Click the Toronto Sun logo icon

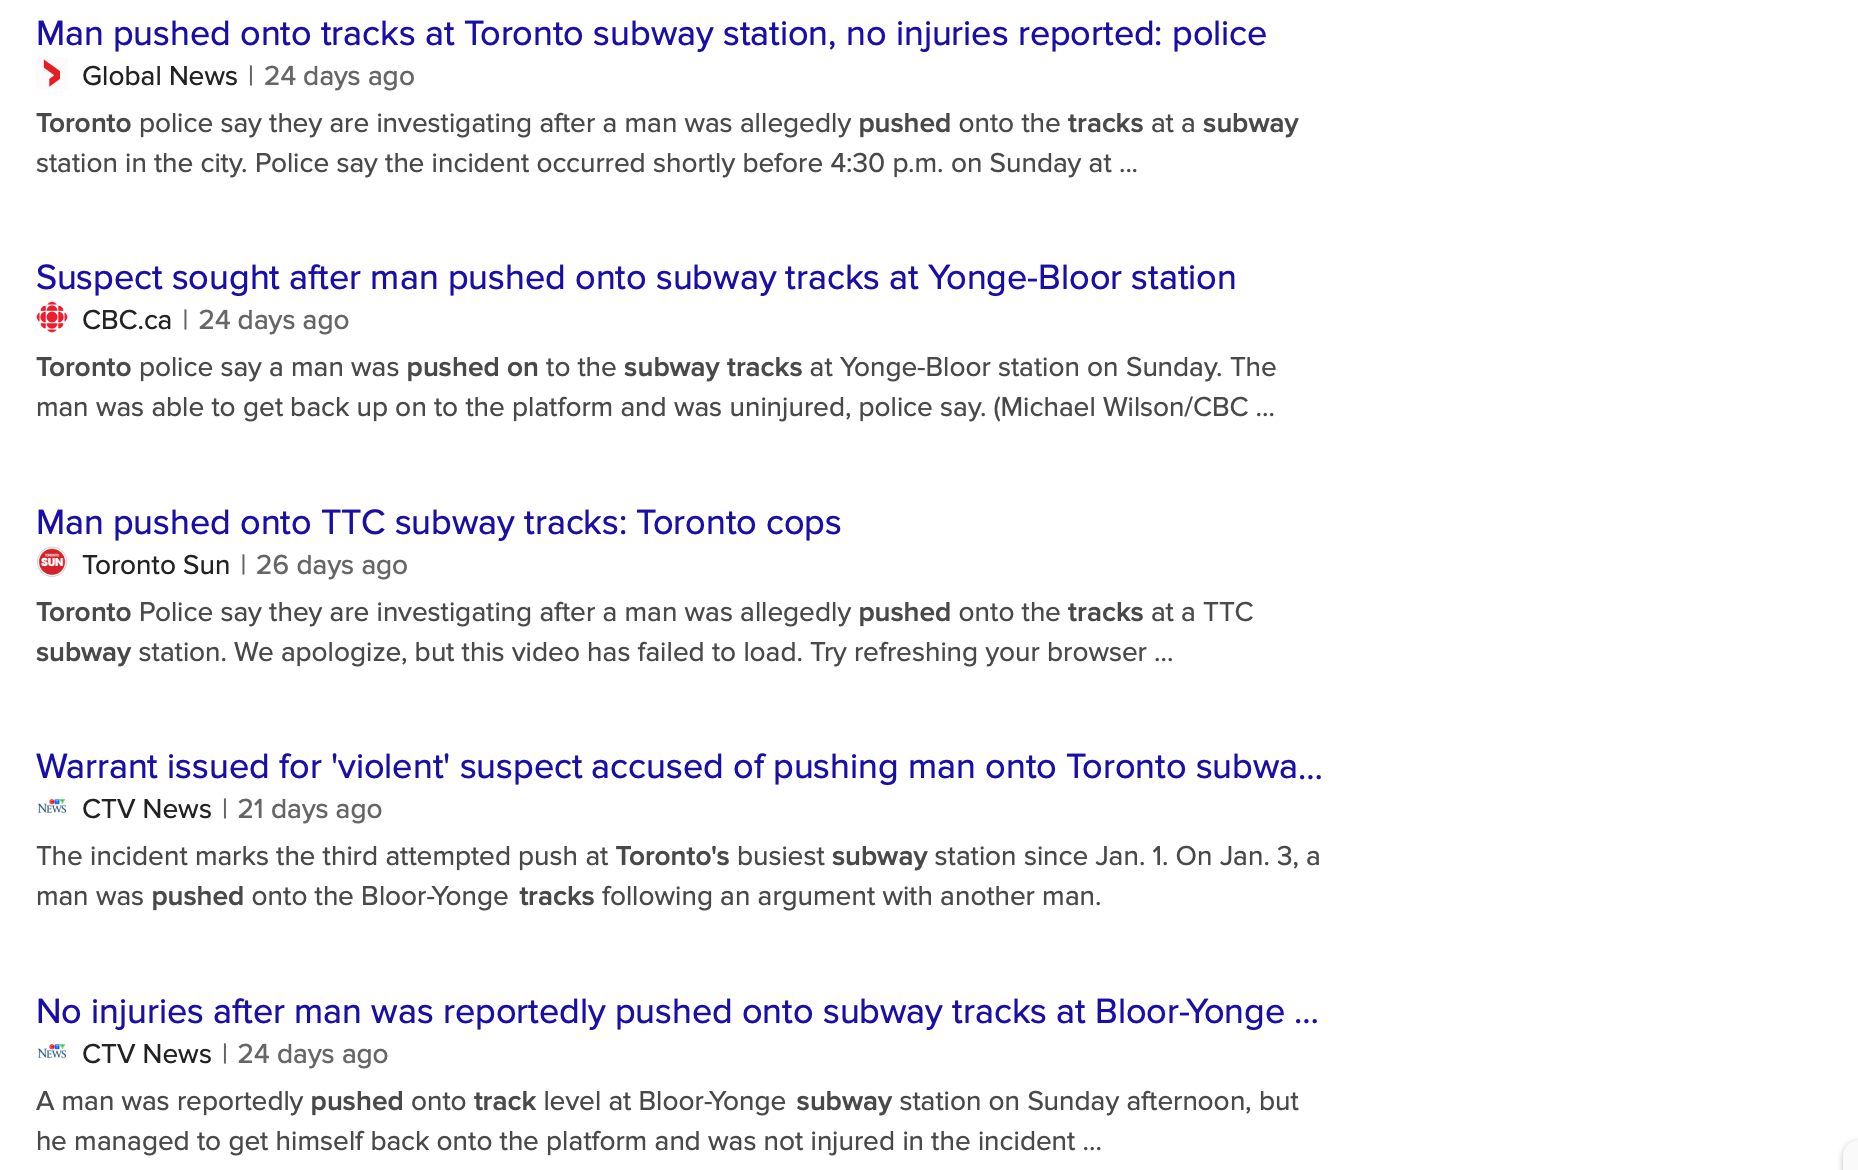52,563
